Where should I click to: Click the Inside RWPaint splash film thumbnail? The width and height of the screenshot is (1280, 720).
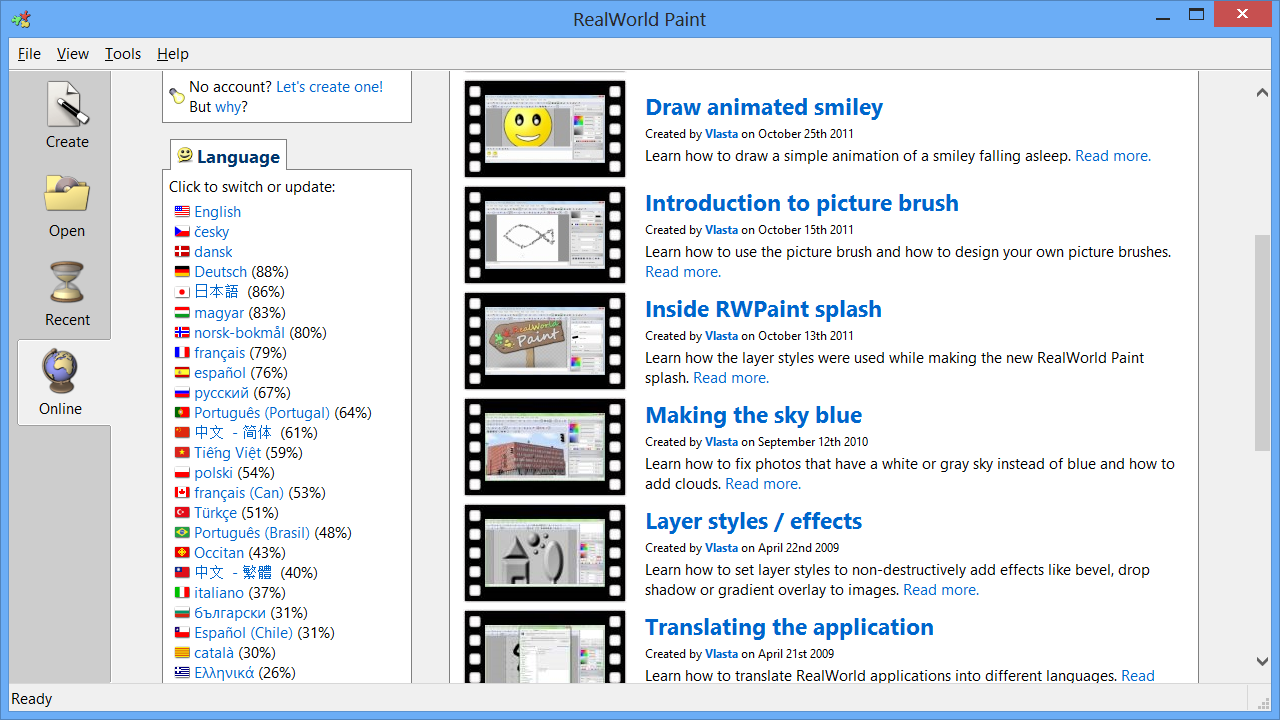pos(545,341)
